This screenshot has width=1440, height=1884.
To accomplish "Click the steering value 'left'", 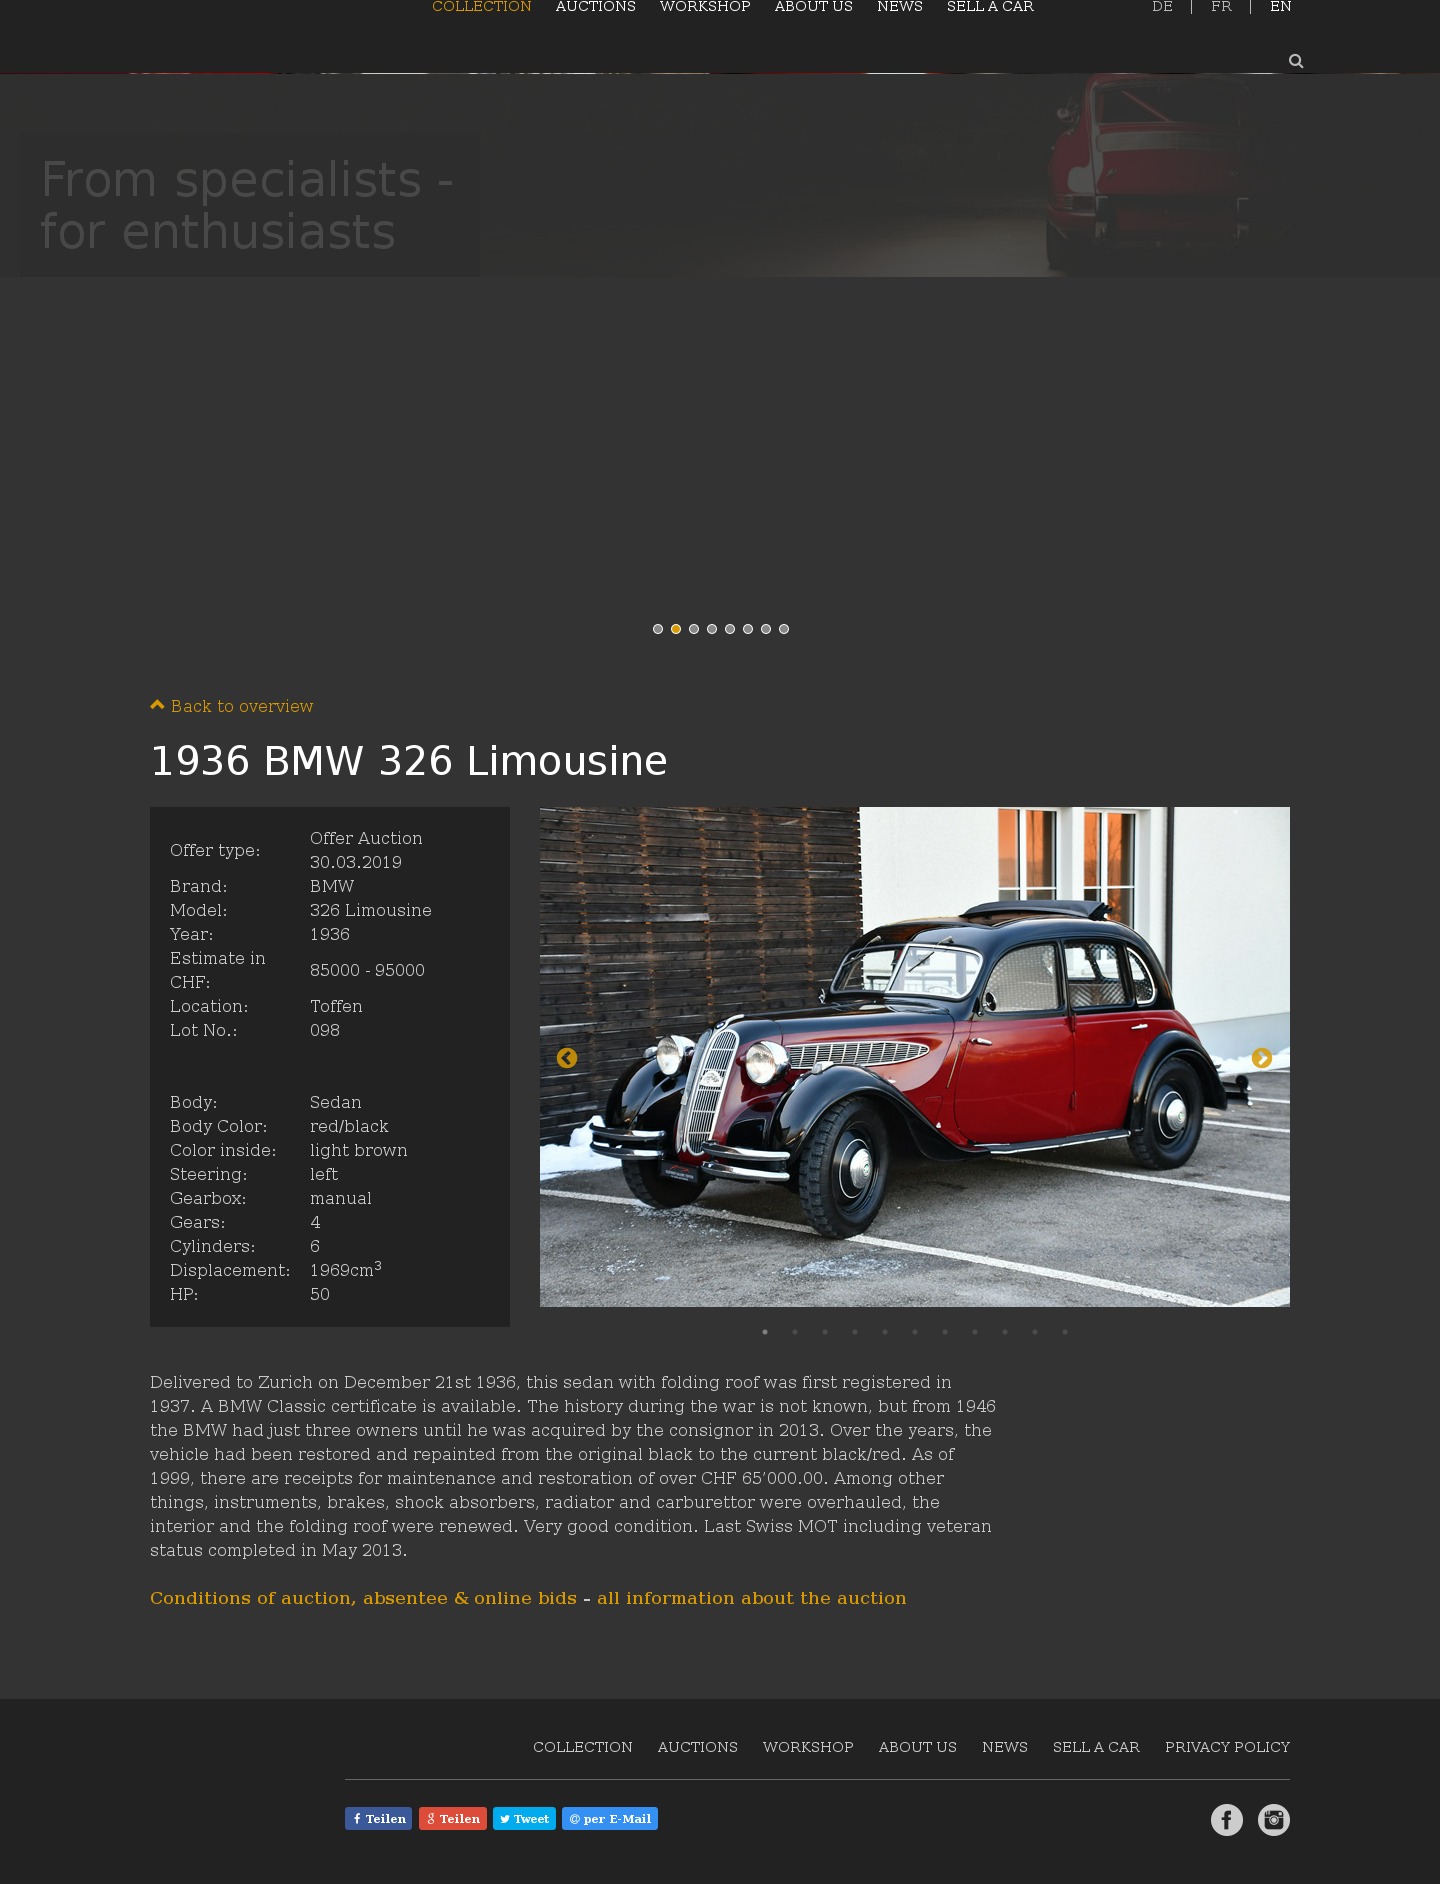I will pyautogui.click(x=324, y=1174).
